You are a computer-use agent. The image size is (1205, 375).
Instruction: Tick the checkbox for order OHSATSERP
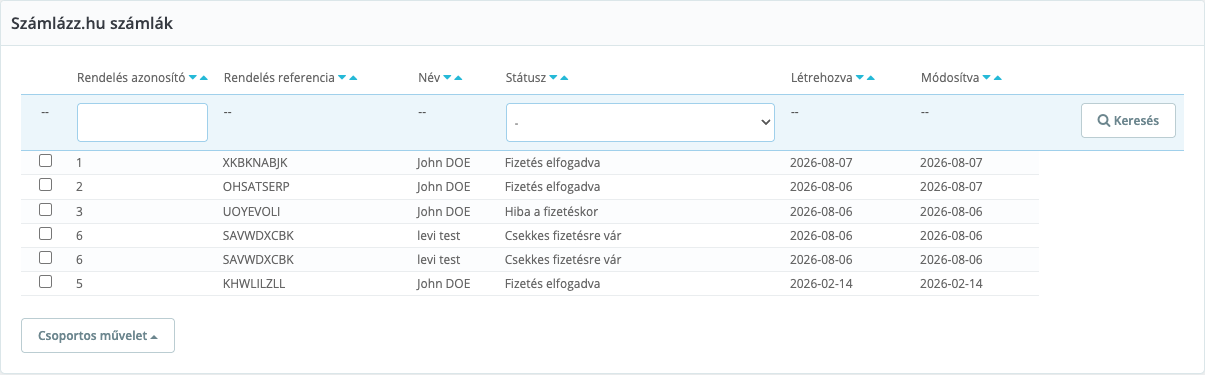(45, 185)
